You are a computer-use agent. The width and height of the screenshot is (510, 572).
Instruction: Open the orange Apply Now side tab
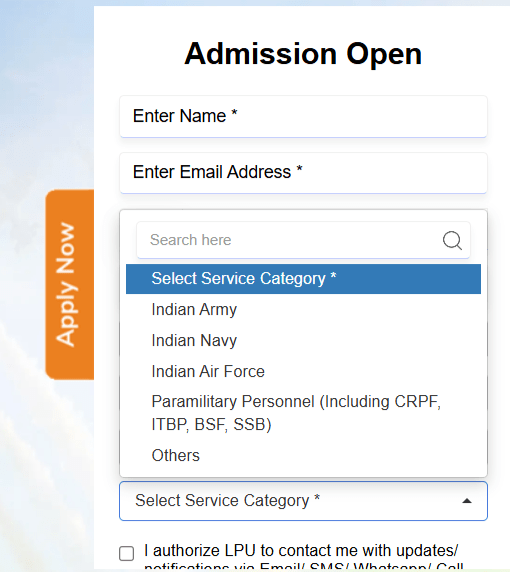[x=70, y=285]
